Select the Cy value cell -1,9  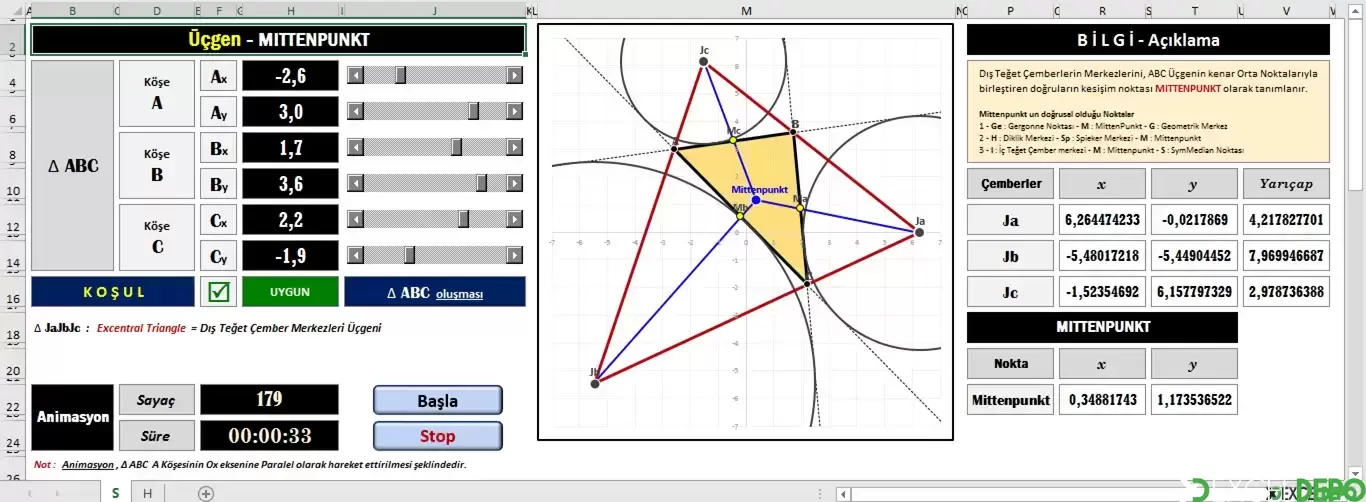tap(291, 256)
